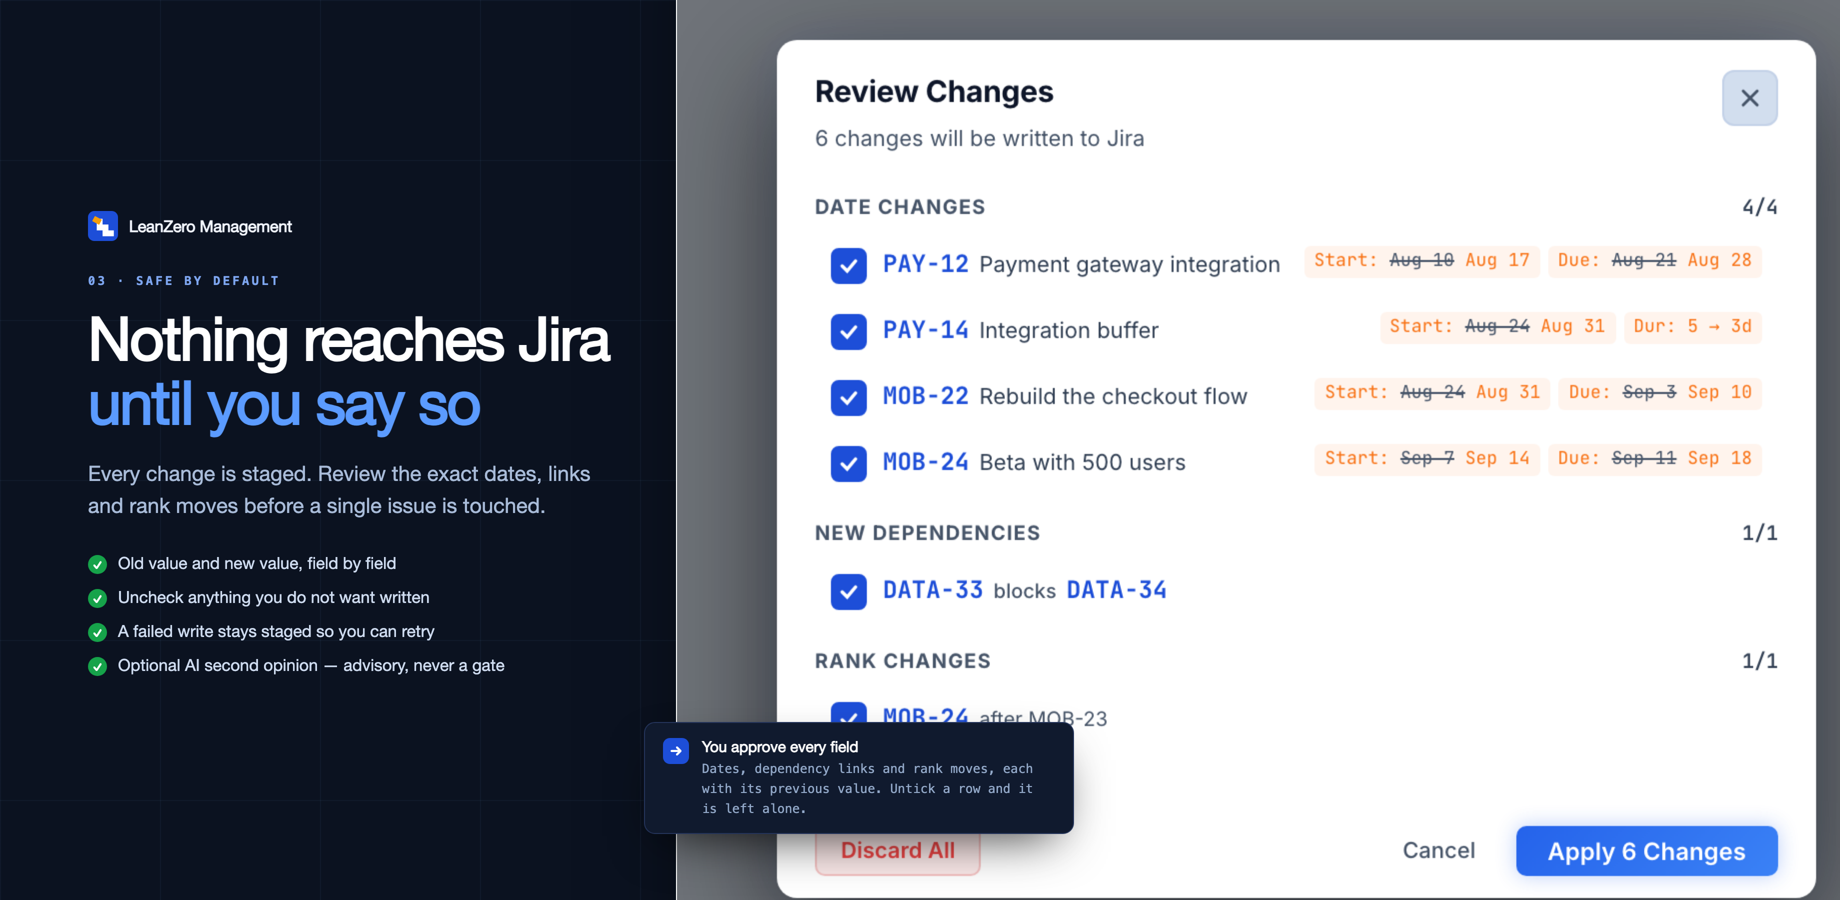
Task: Click the 'You approve every field' tooltip title
Action: pyautogui.click(x=779, y=747)
